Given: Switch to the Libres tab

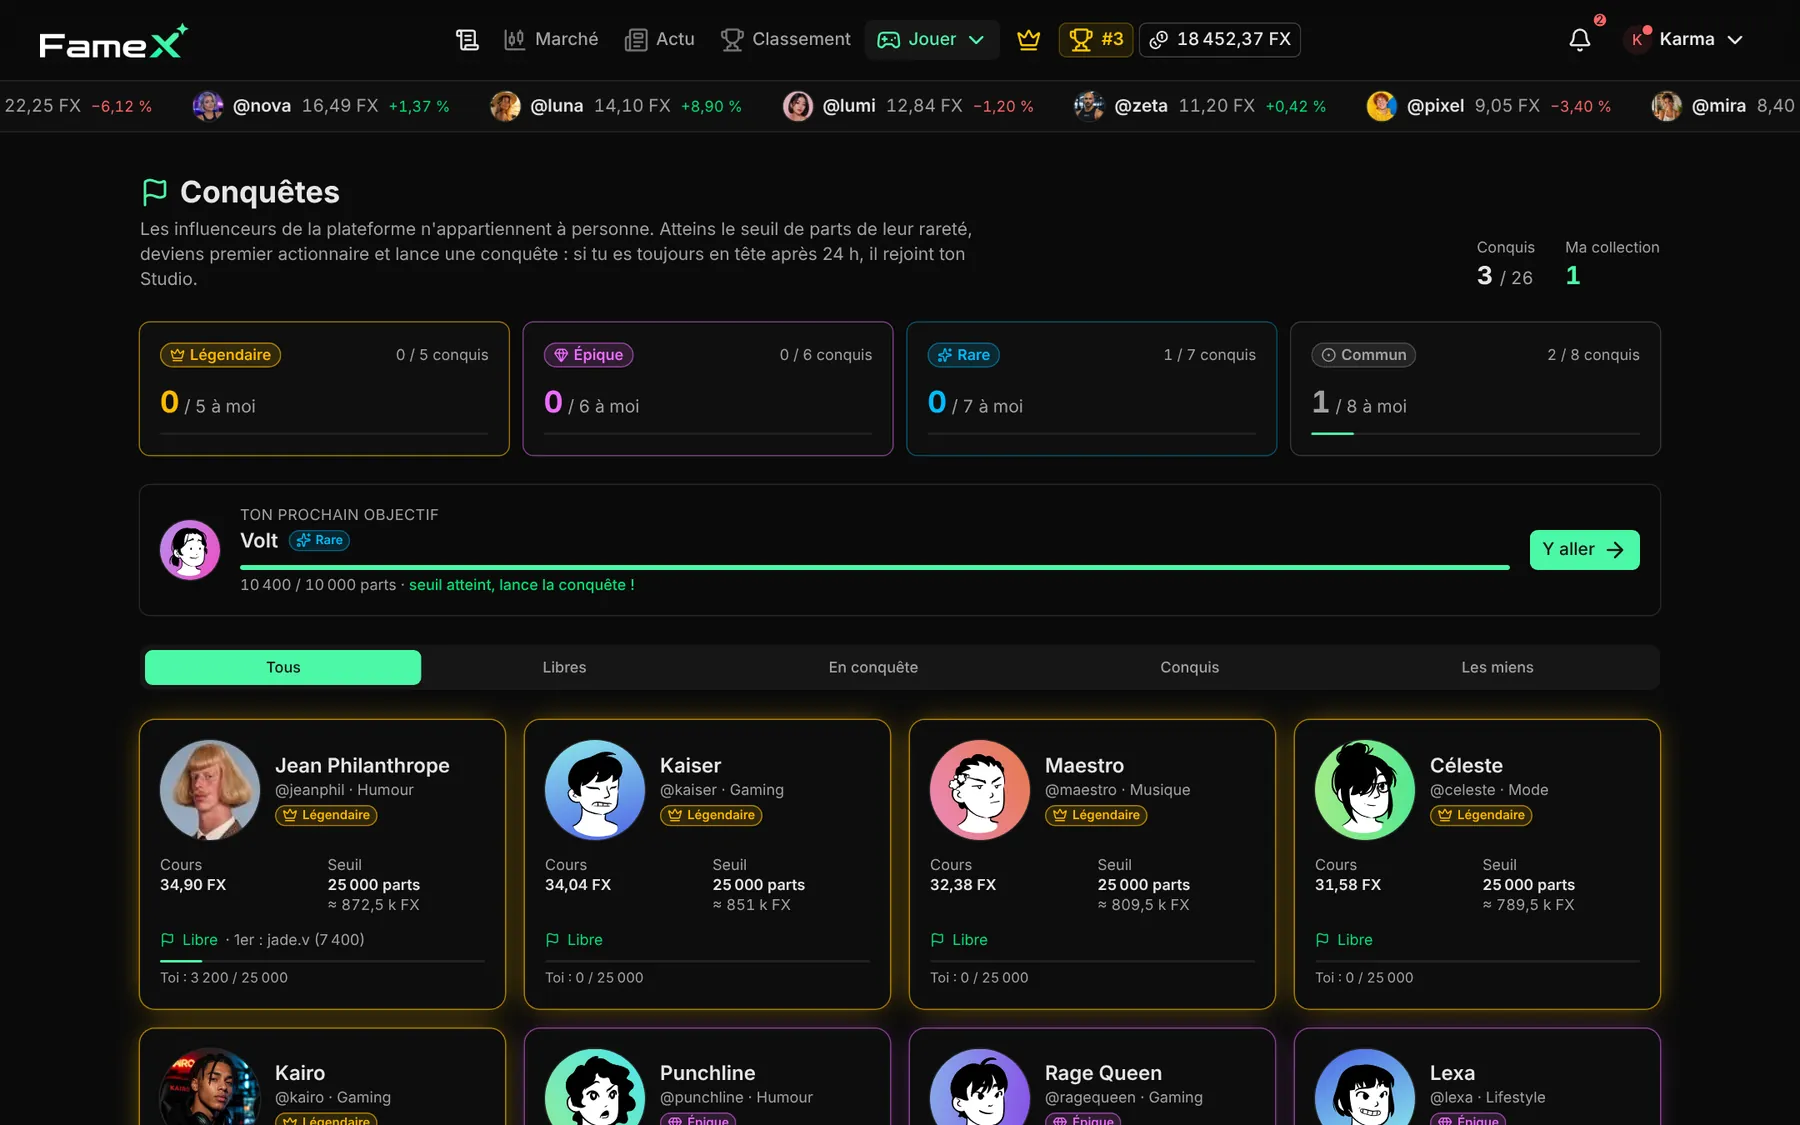Looking at the screenshot, I should [x=565, y=668].
